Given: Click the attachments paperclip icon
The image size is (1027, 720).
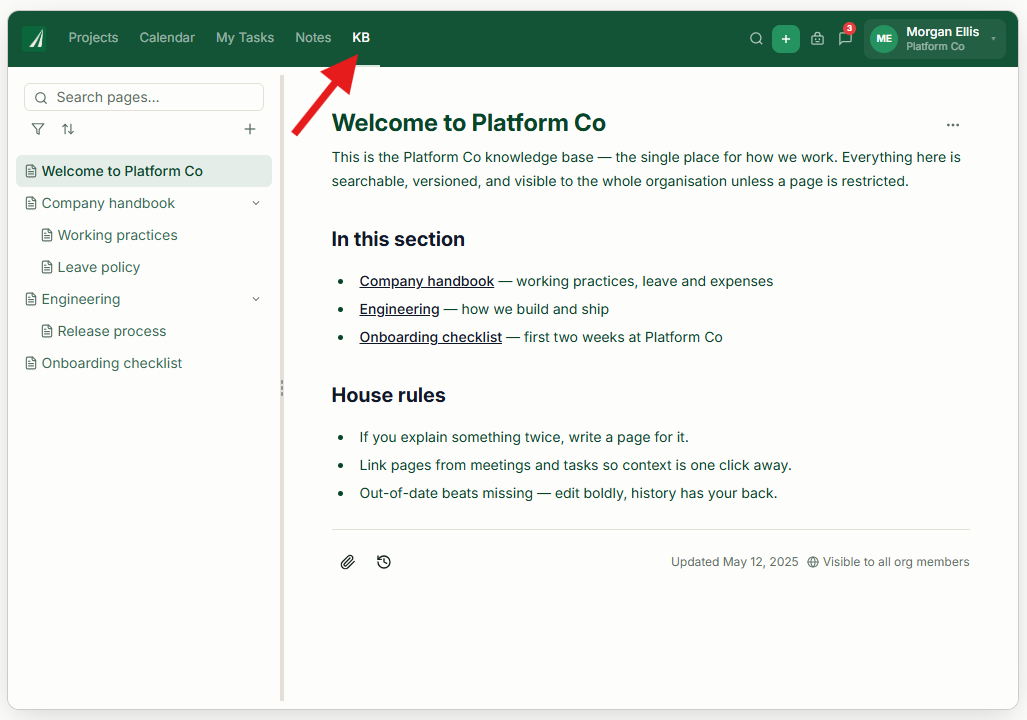Looking at the screenshot, I should (x=347, y=562).
